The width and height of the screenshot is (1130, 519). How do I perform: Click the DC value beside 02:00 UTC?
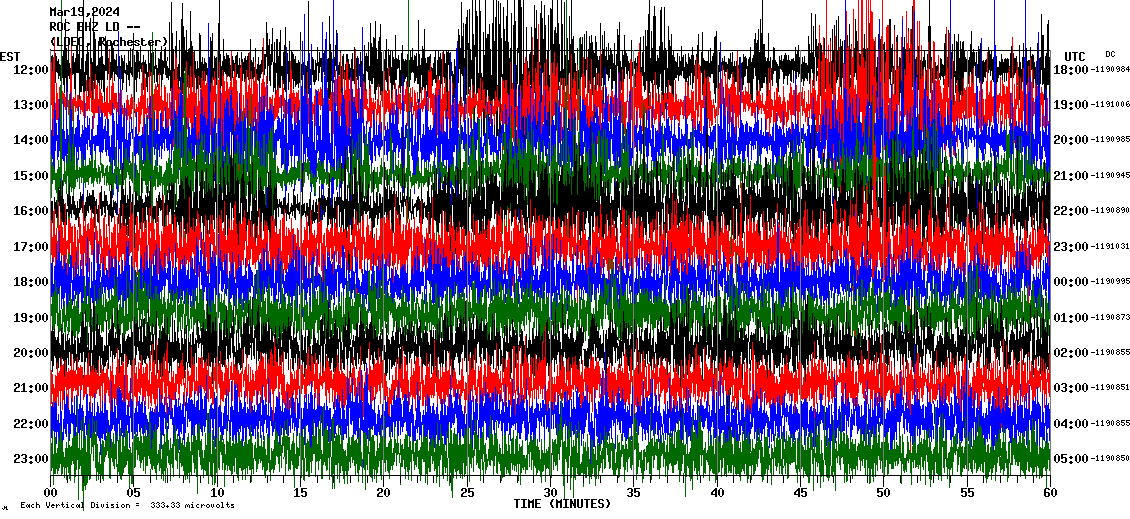tap(1109, 352)
